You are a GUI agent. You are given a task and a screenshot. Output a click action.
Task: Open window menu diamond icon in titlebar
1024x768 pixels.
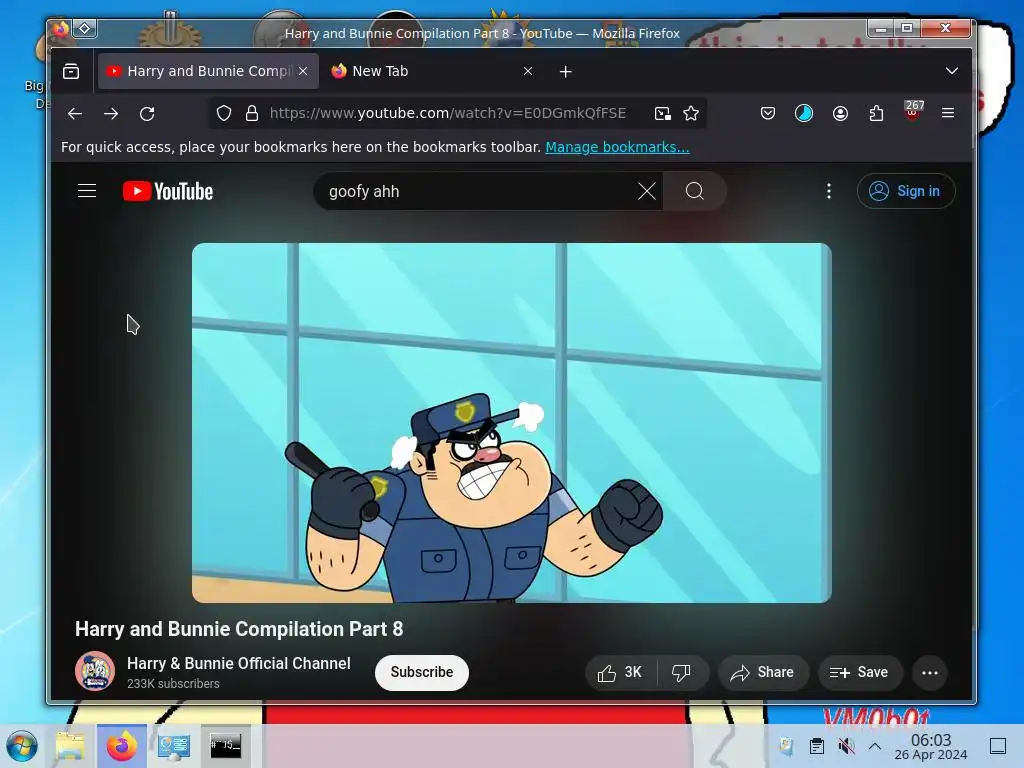(85, 28)
